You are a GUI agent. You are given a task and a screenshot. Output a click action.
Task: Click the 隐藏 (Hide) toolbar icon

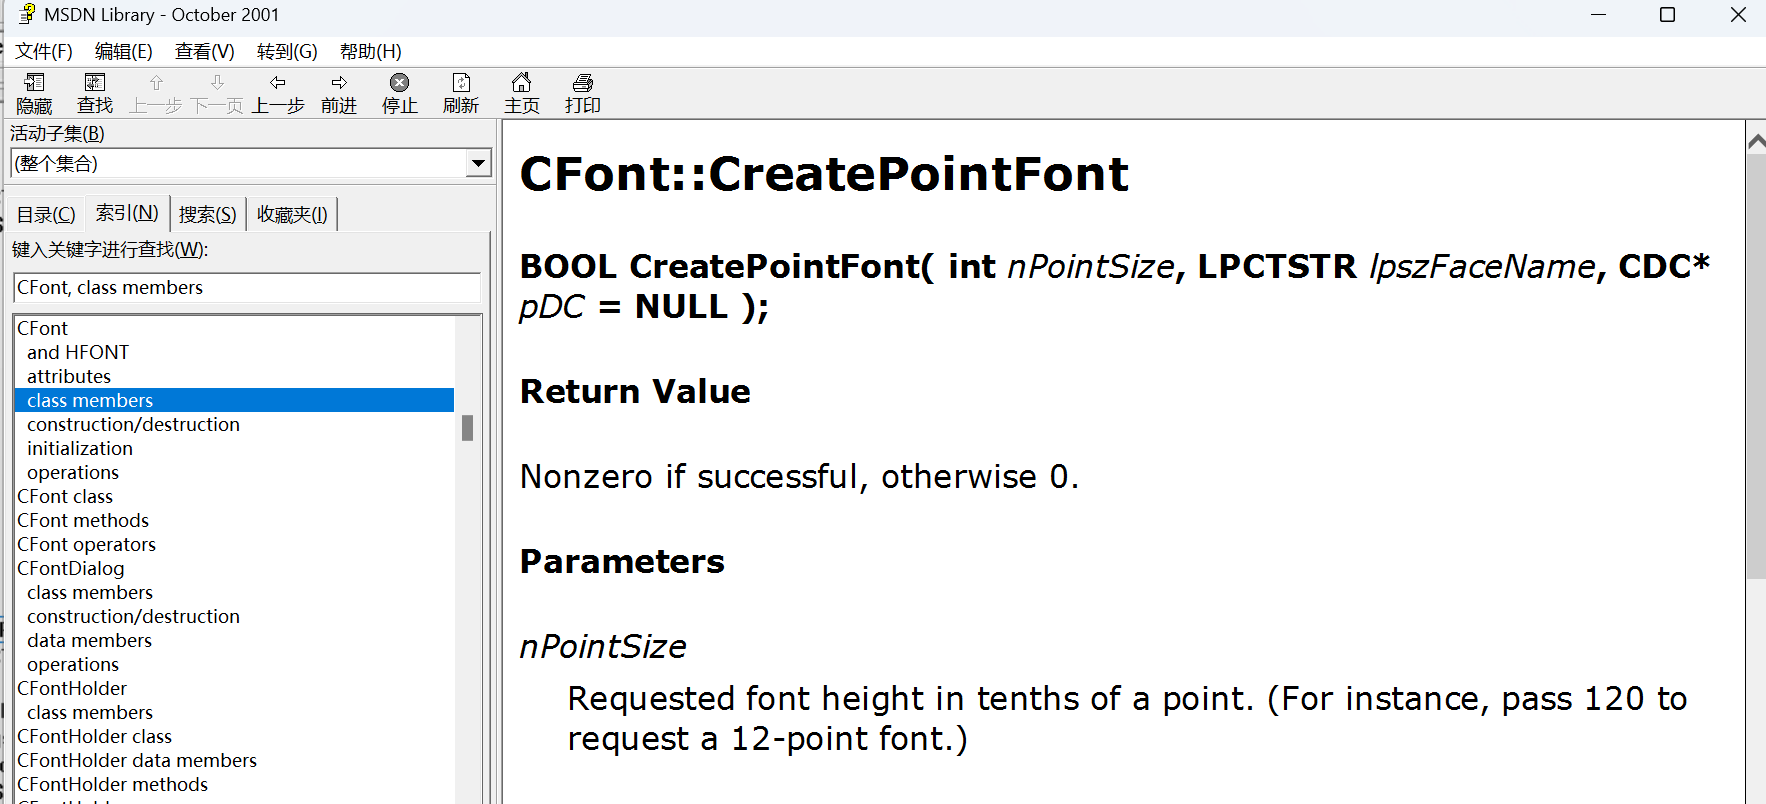point(34,94)
